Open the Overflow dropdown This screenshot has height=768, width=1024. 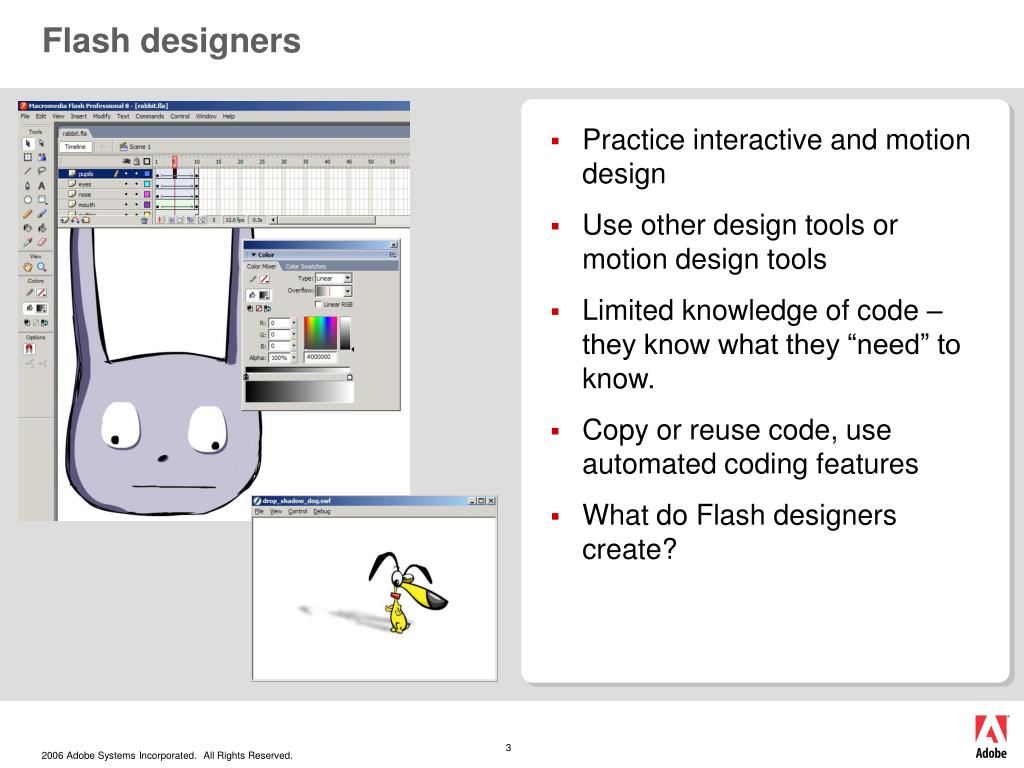click(x=334, y=291)
